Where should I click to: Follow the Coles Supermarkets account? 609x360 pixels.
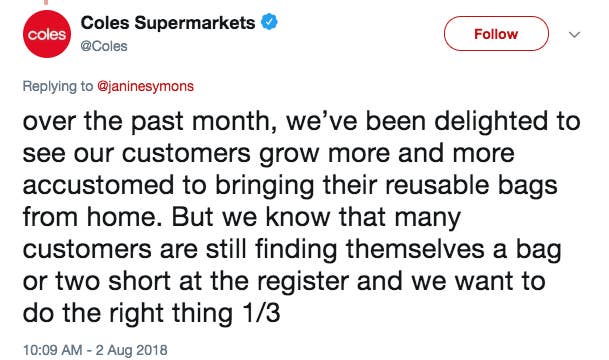coord(496,34)
